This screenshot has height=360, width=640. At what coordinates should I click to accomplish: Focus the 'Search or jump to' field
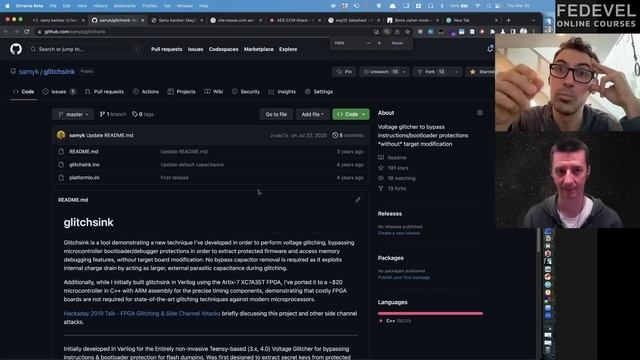[x=85, y=49]
